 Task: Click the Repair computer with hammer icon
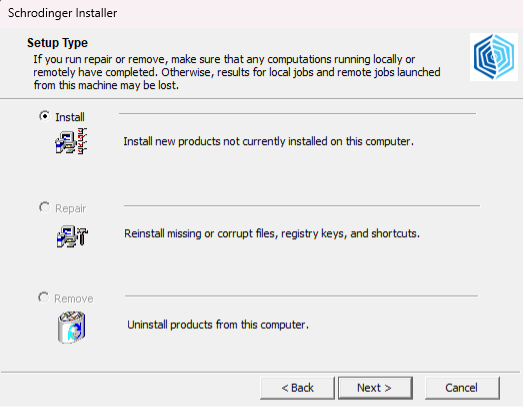pos(72,236)
